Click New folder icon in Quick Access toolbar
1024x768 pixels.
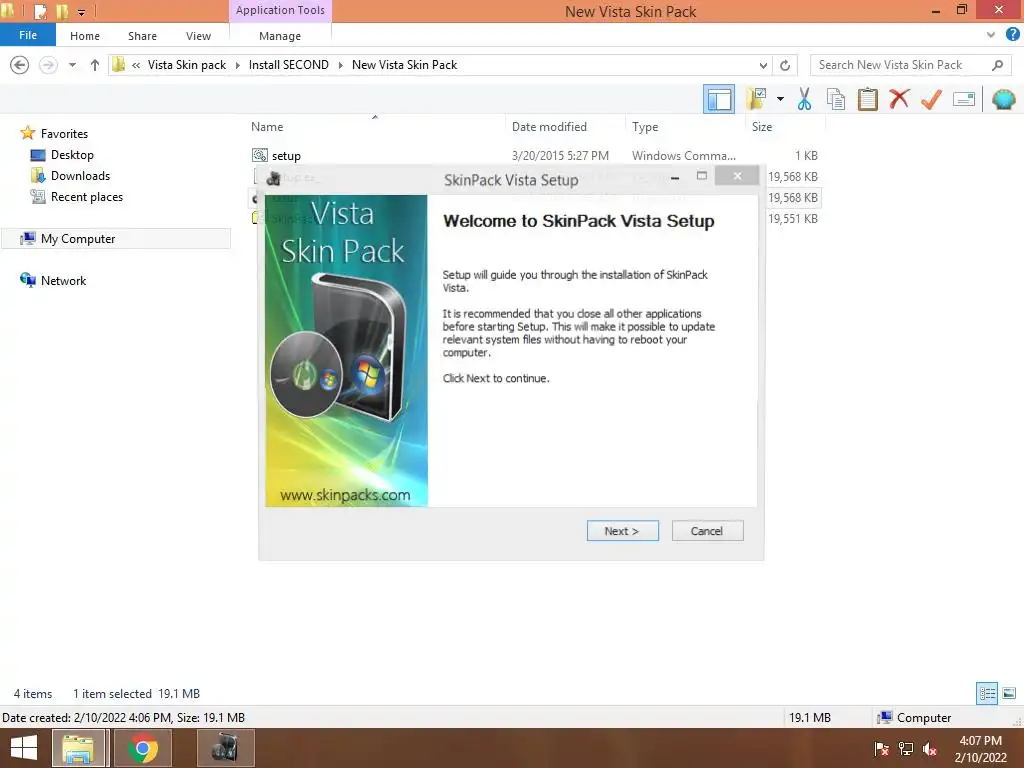point(62,11)
